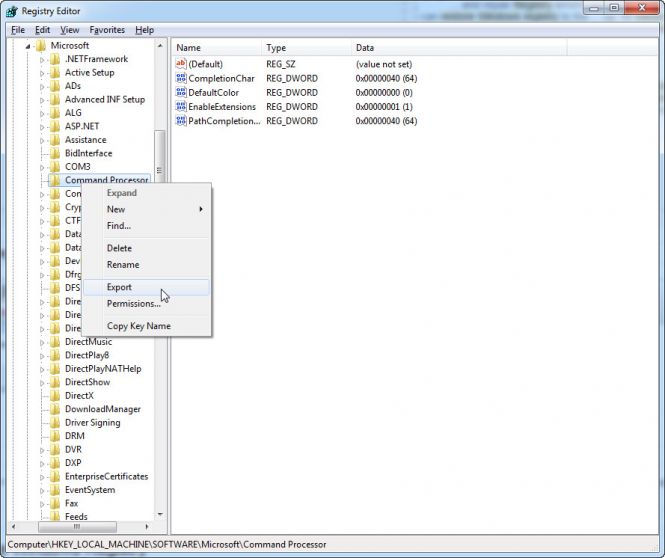
Task: Select Copy Key Name option
Action: [x=138, y=326]
